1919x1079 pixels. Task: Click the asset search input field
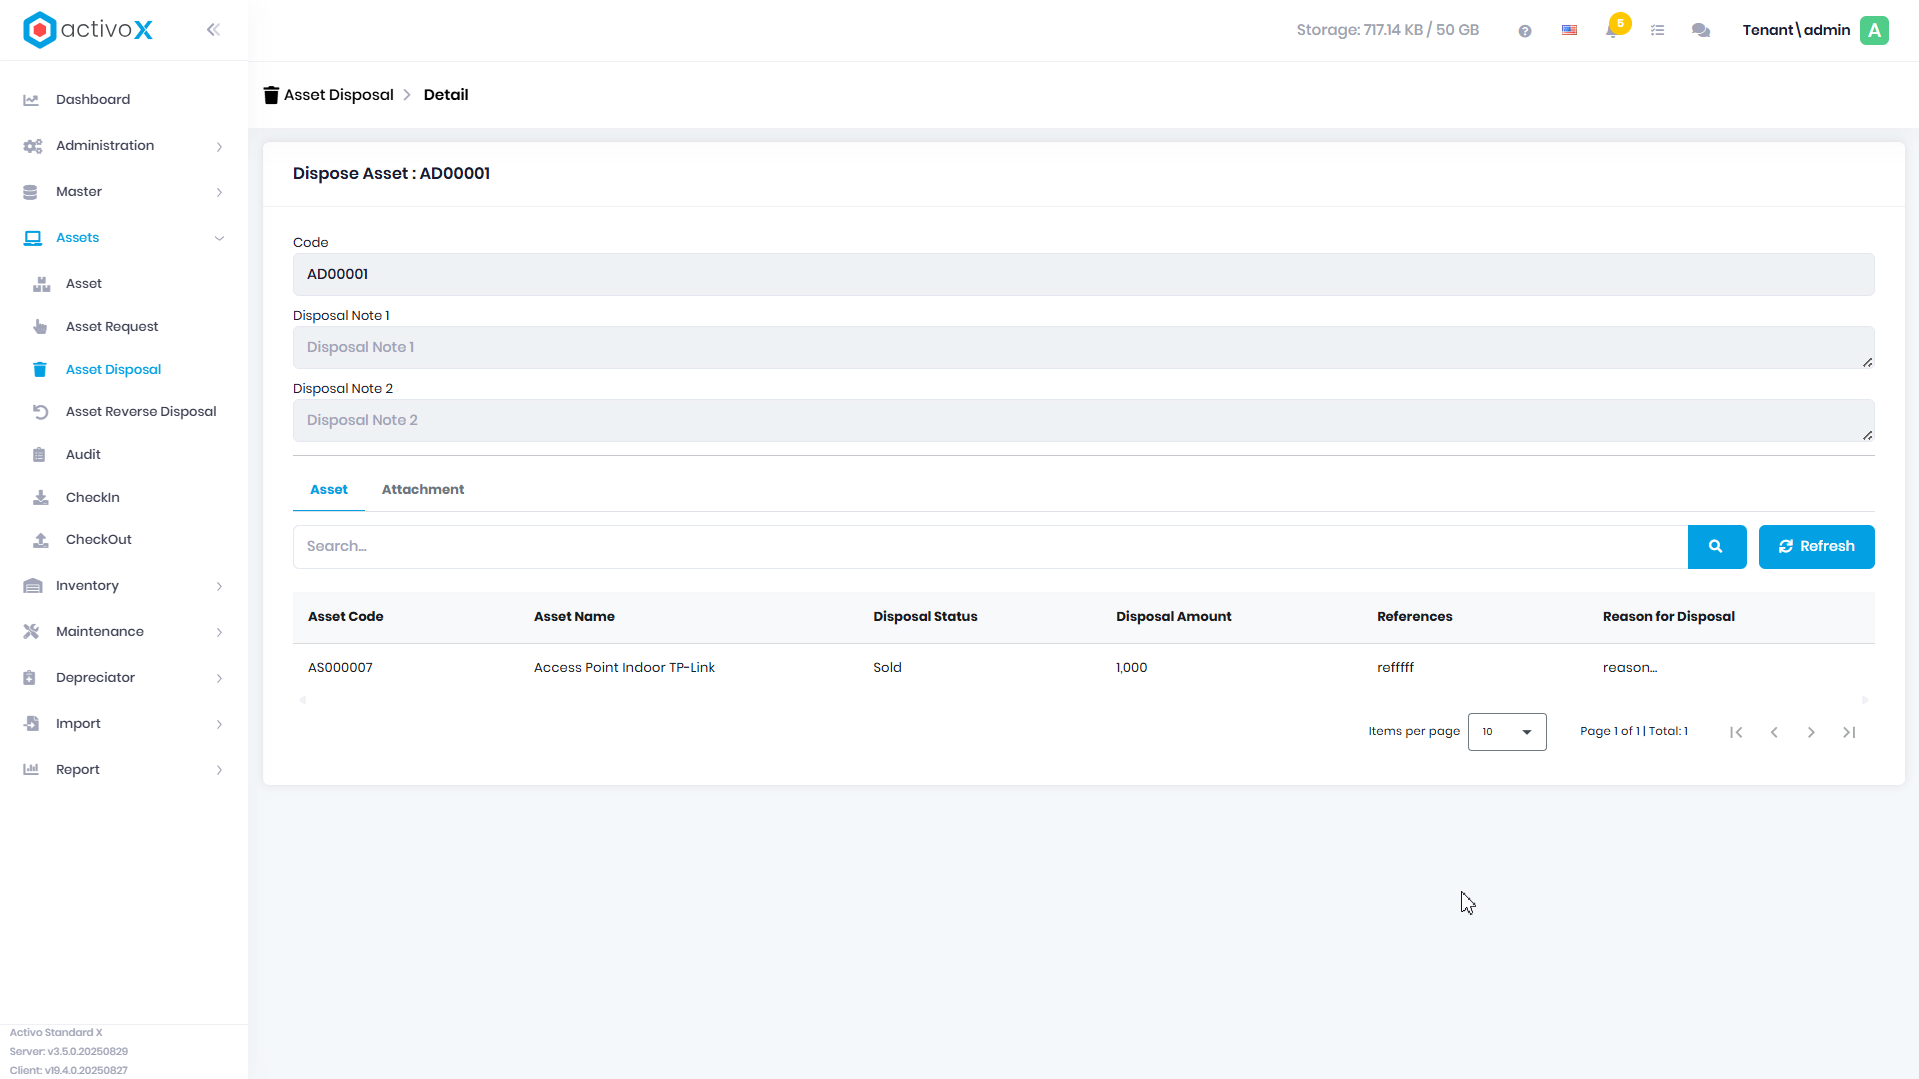990,547
